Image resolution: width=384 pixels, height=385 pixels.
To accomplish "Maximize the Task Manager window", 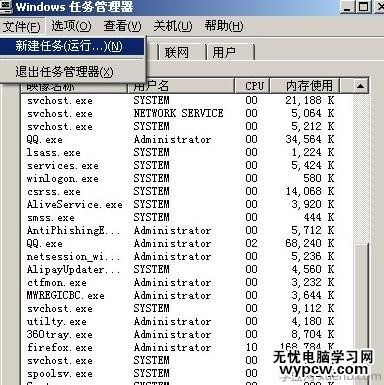I will 363,7.
